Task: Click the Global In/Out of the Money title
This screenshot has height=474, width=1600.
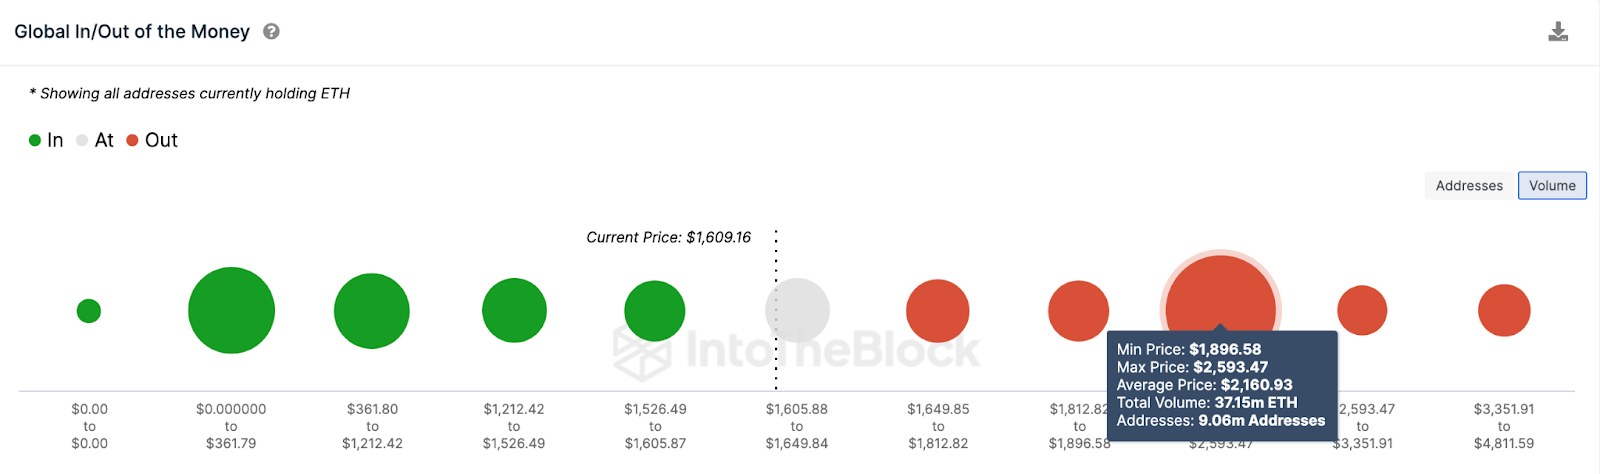Action: tap(132, 32)
